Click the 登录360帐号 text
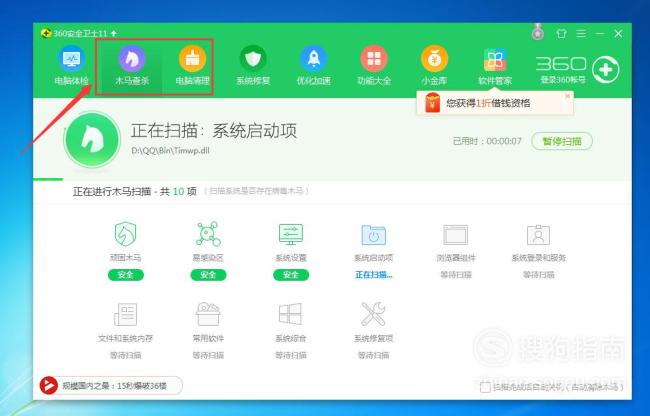 tap(562, 80)
